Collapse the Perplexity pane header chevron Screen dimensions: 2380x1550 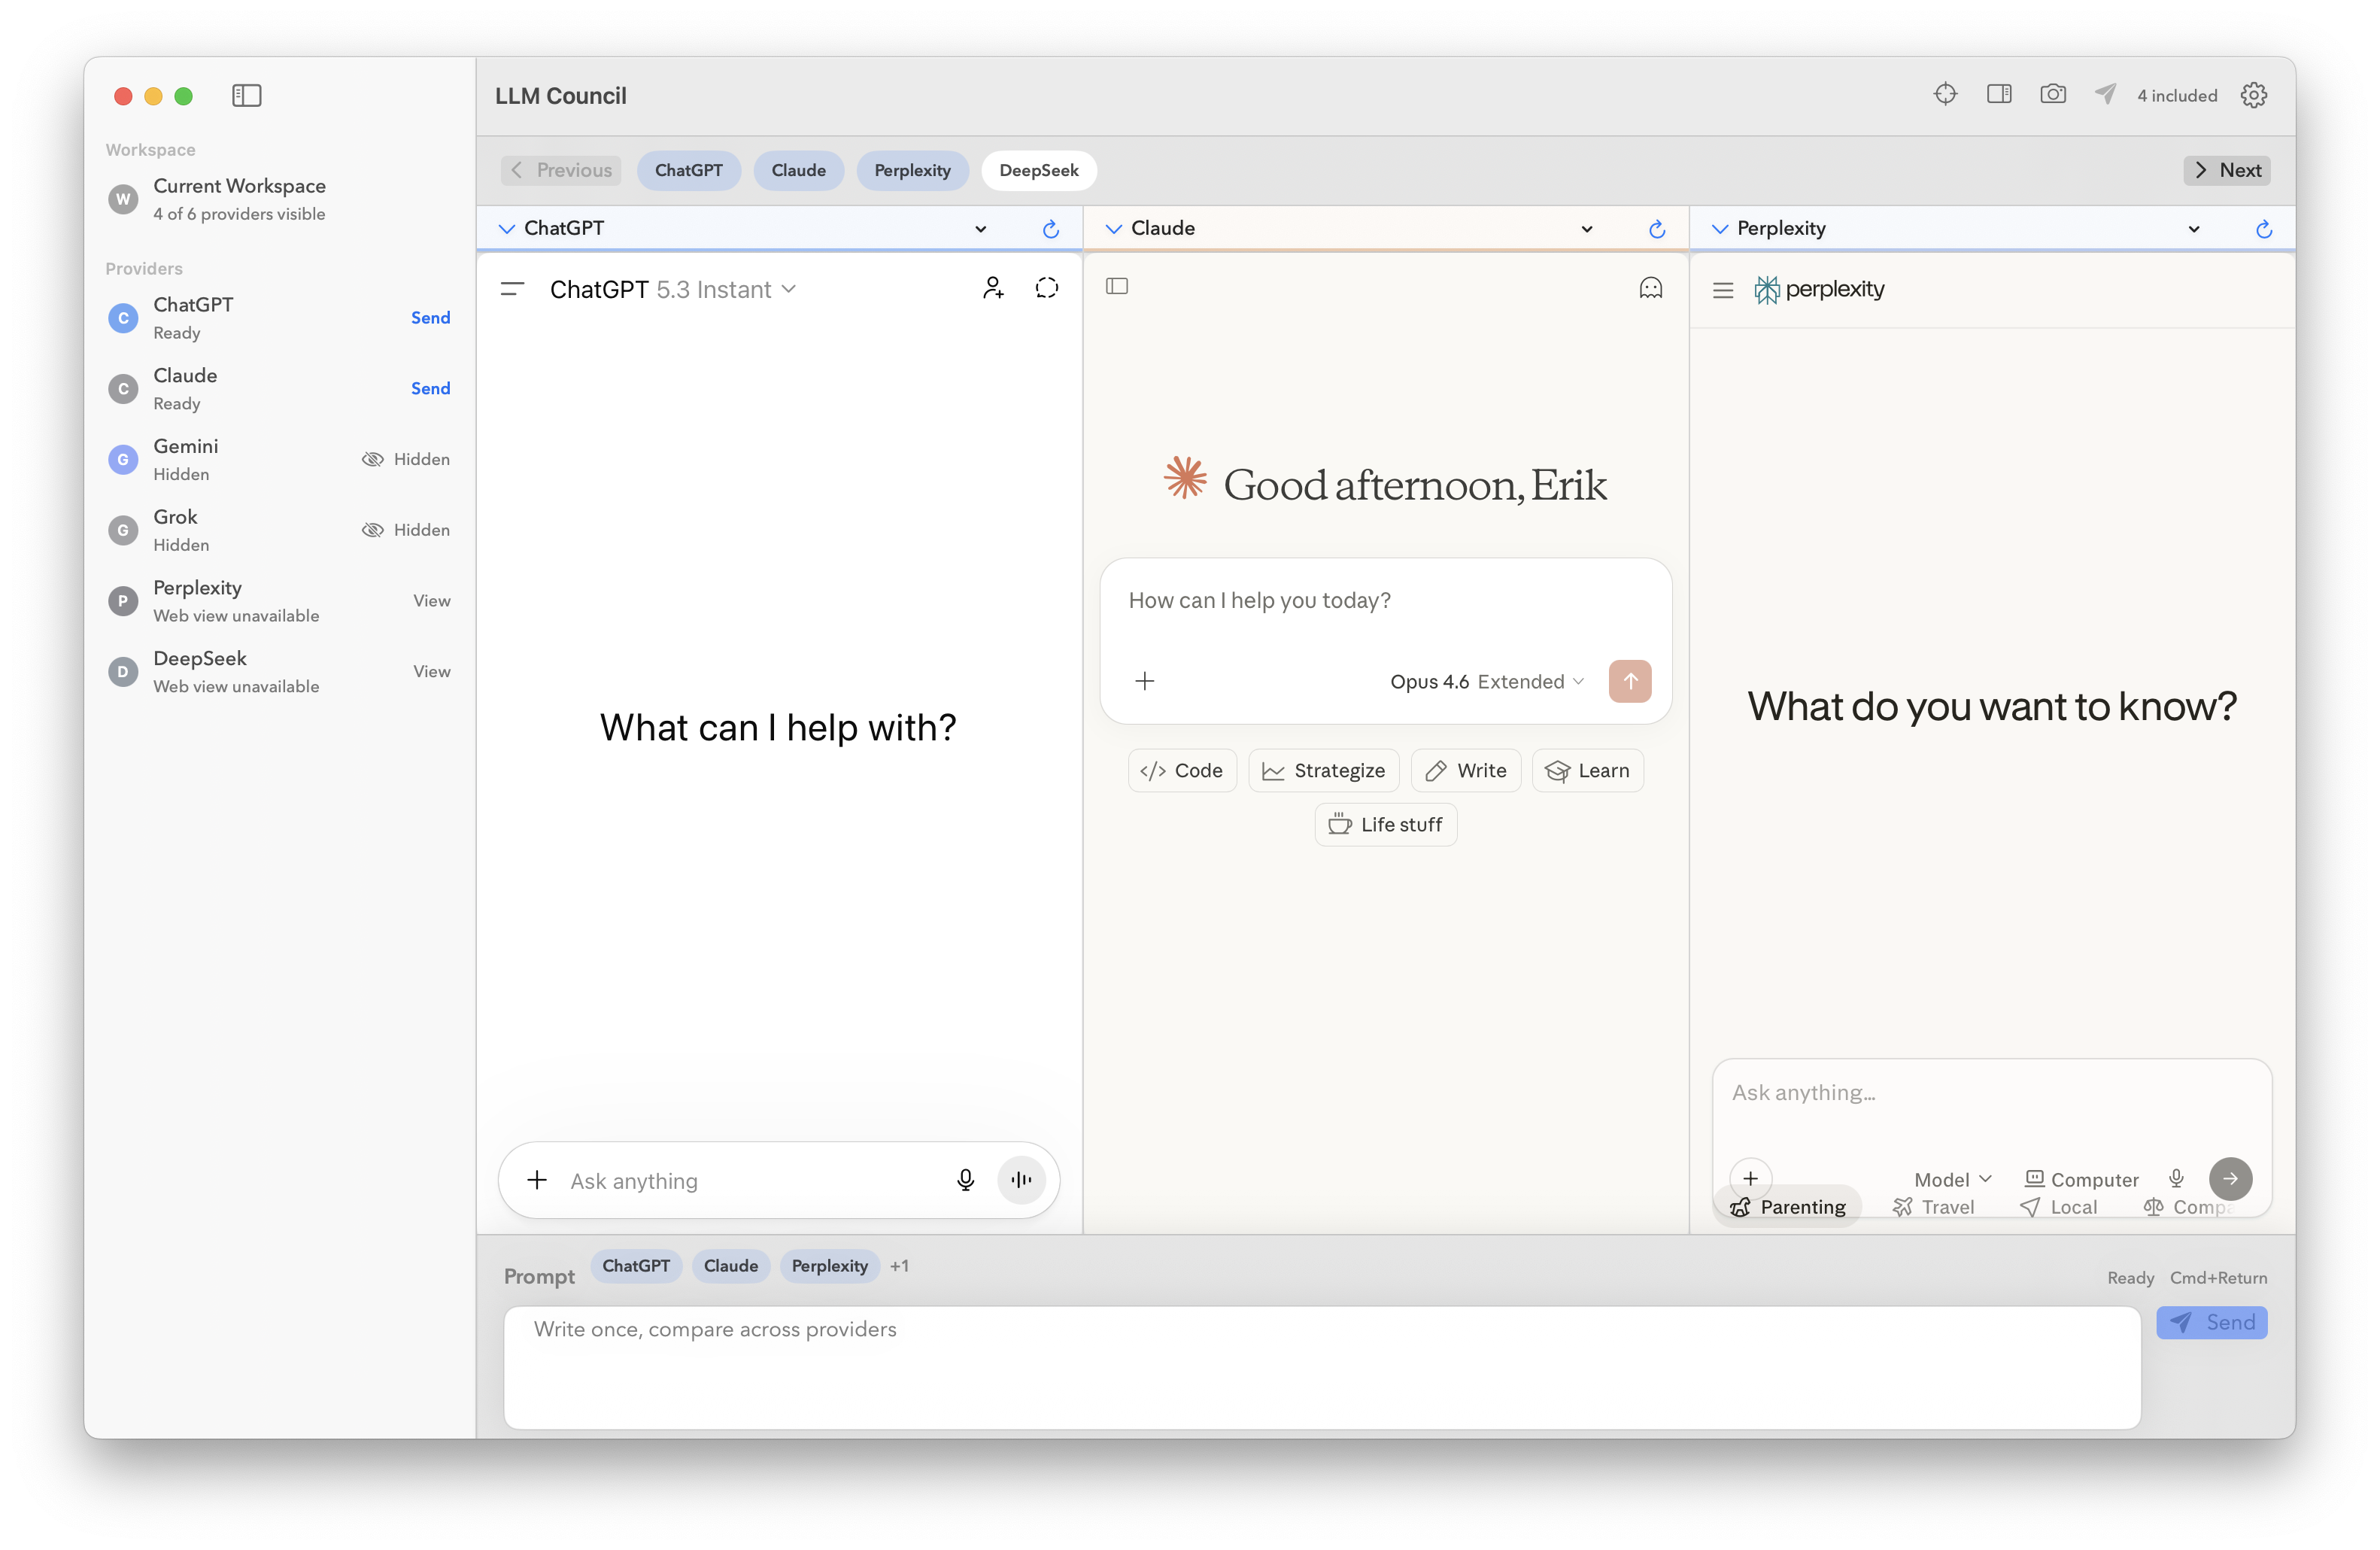coord(1719,229)
